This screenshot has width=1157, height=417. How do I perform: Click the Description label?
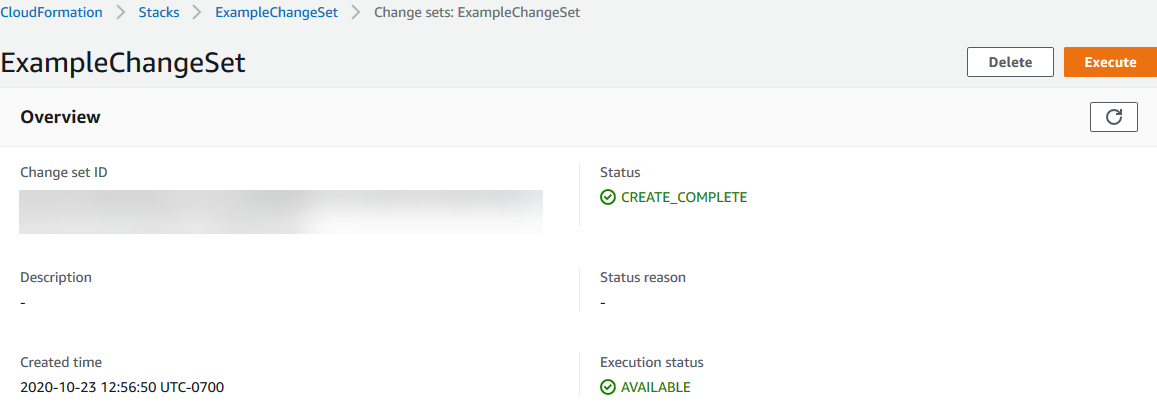pyautogui.click(x=56, y=277)
